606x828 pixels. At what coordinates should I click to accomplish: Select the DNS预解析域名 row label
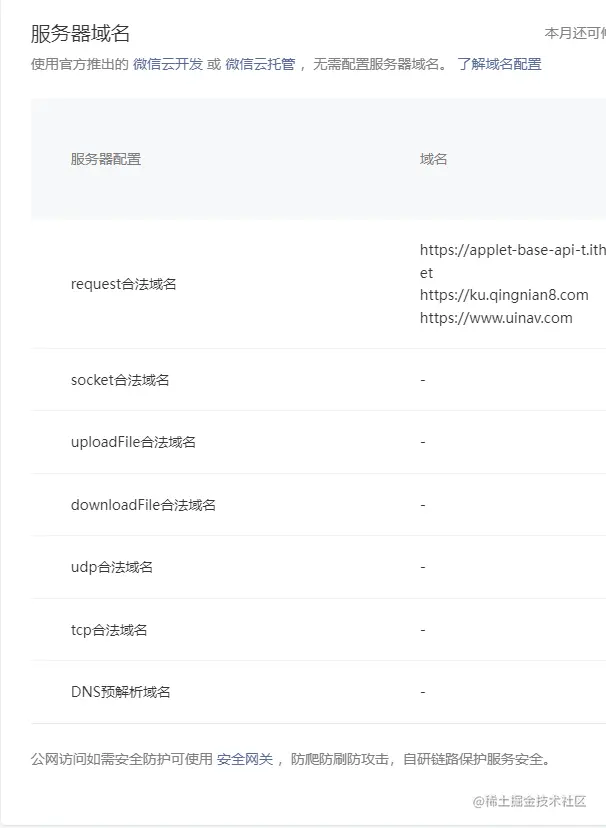[x=120, y=692]
